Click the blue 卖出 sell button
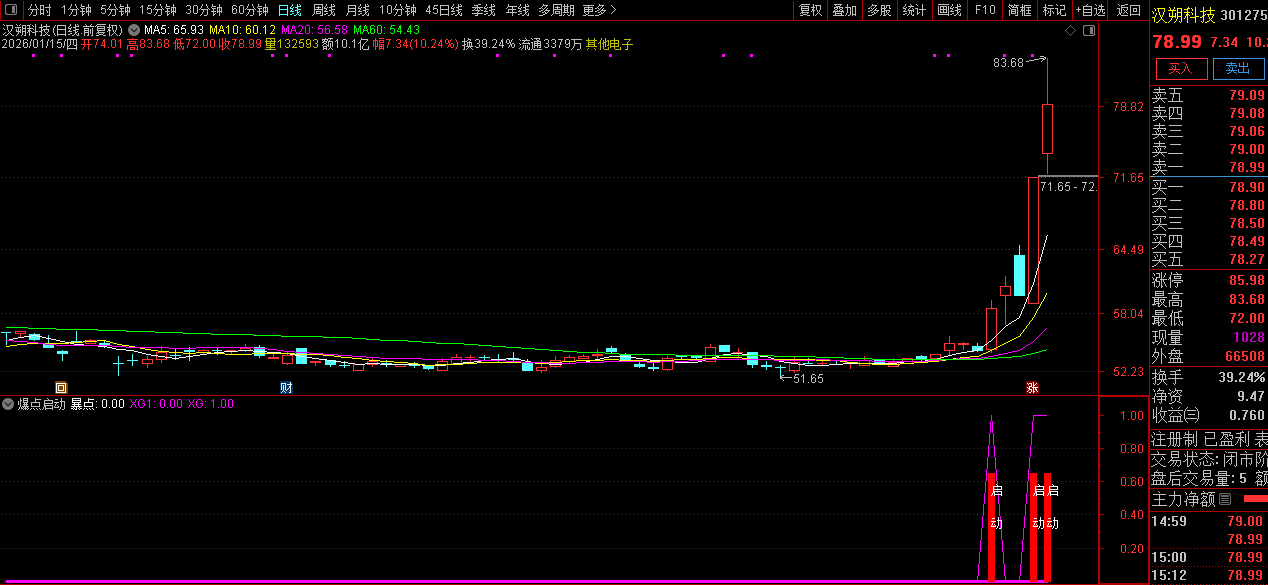 tap(1238, 68)
